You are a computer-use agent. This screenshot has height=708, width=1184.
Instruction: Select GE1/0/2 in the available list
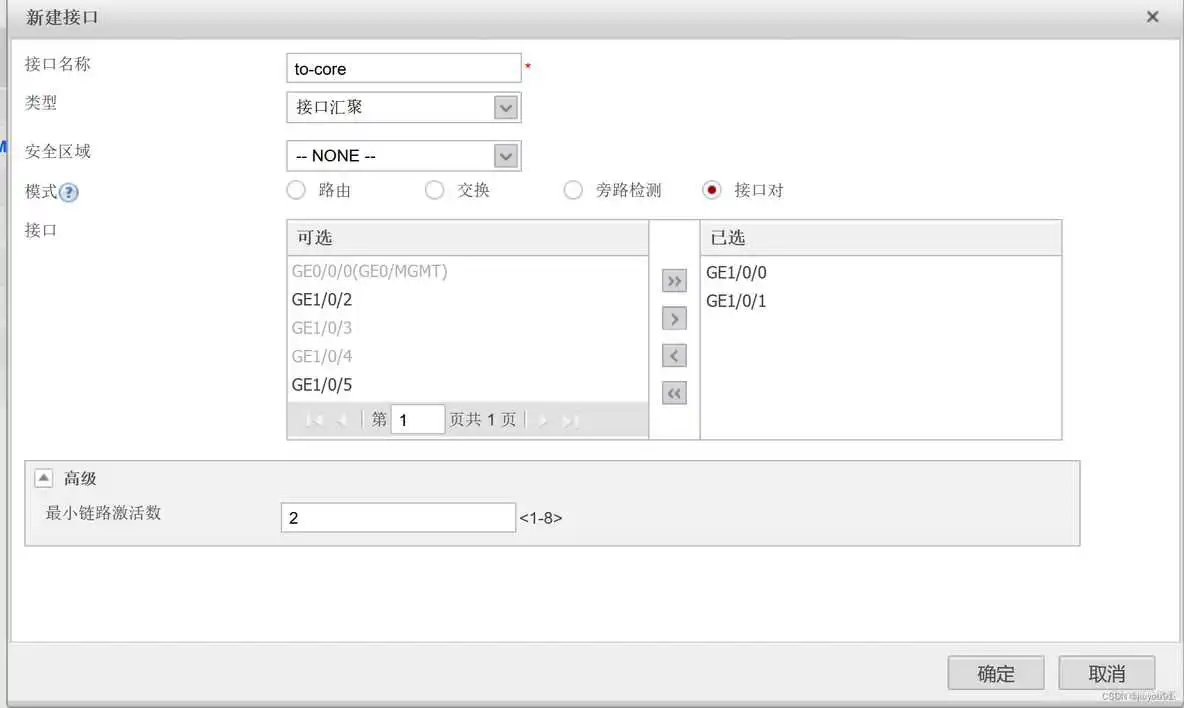pos(320,299)
